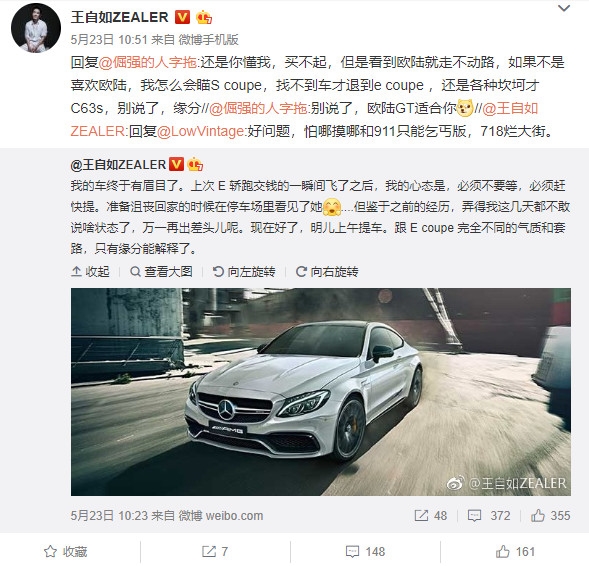Open the 王自如ZEALER username link at top
Image resolution: width=589 pixels, height=566 pixels.
click(x=119, y=17)
